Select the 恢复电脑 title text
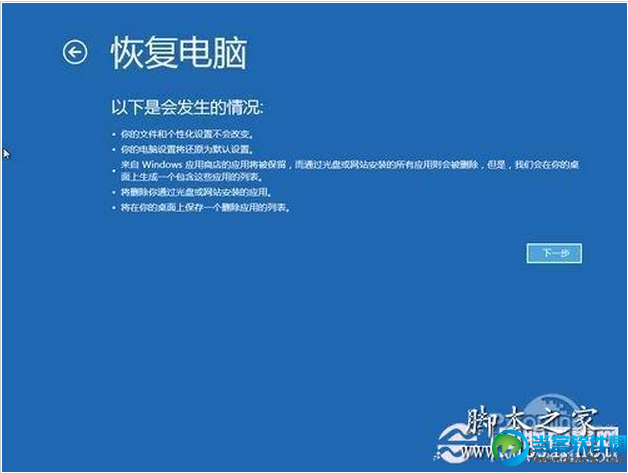 [x=179, y=52]
